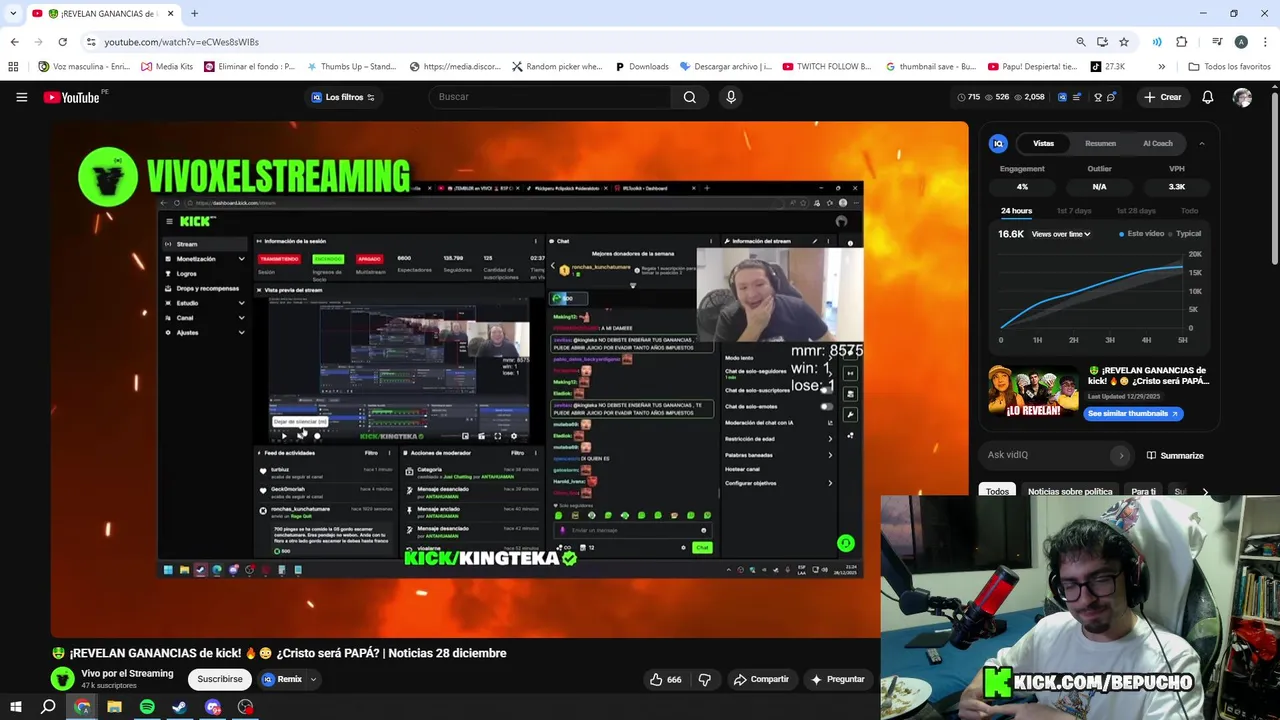Click the ¡LO REVELAN! video thumbnail
The width and height of the screenshot is (1280, 720).
[1033, 392]
